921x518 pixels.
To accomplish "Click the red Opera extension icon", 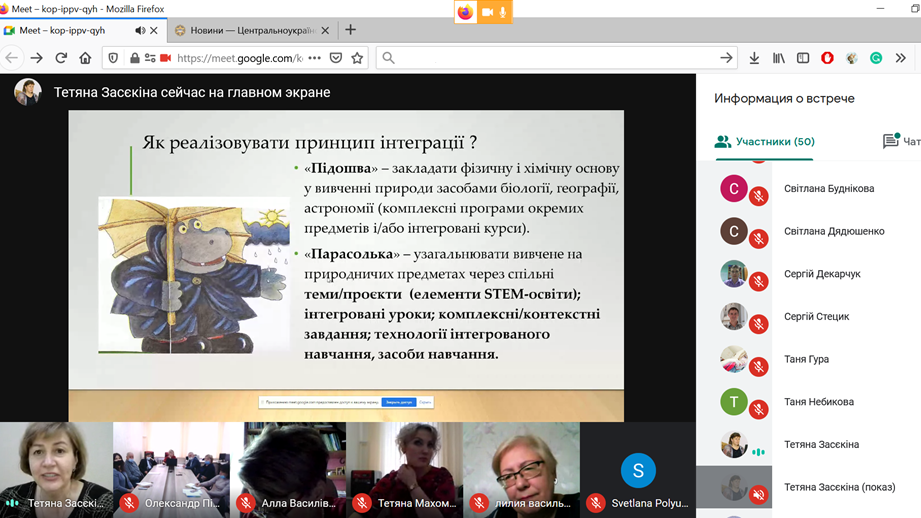I will (827, 58).
